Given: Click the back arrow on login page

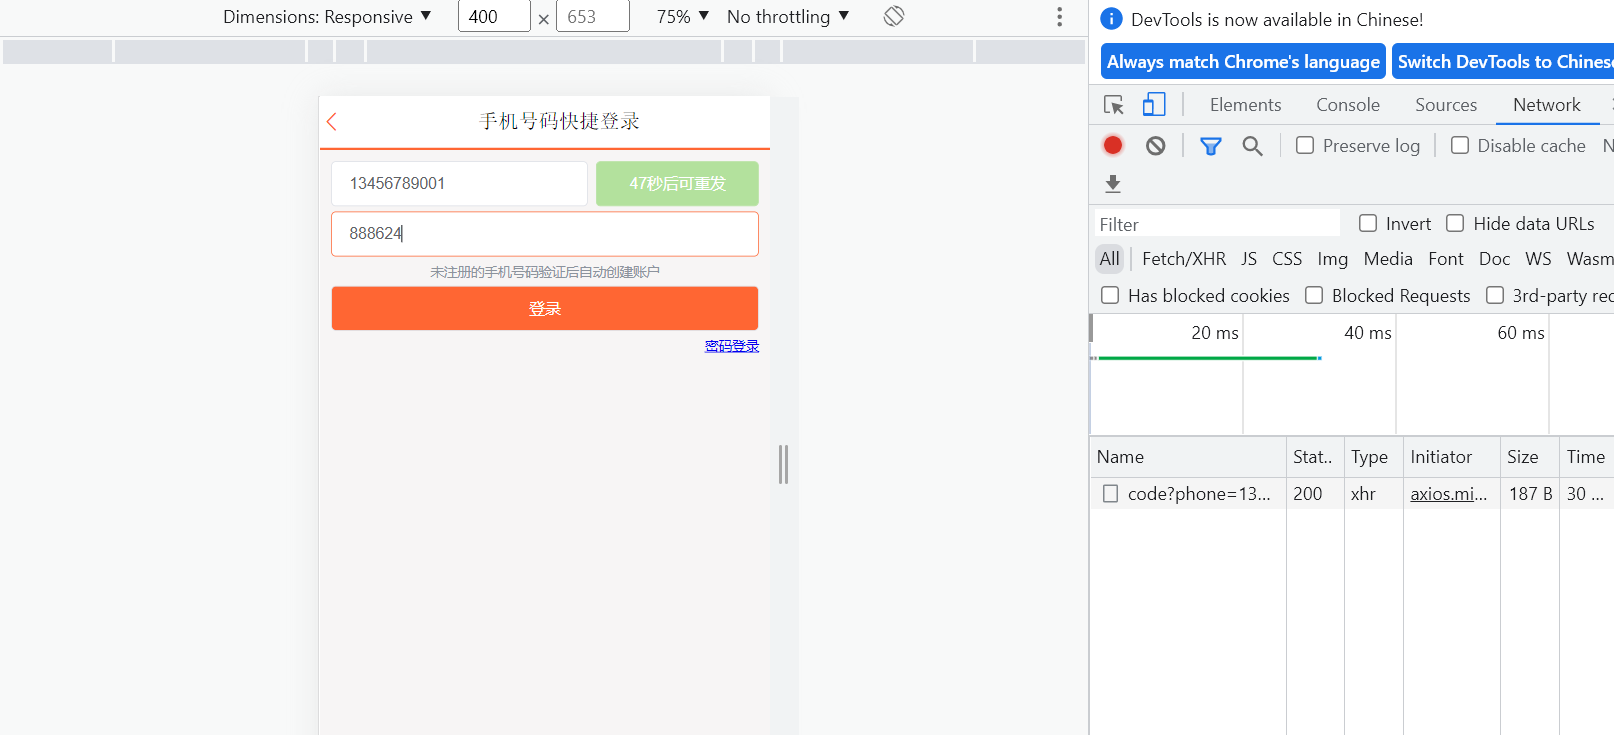Looking at the screenshot, I should pos(332,121).
